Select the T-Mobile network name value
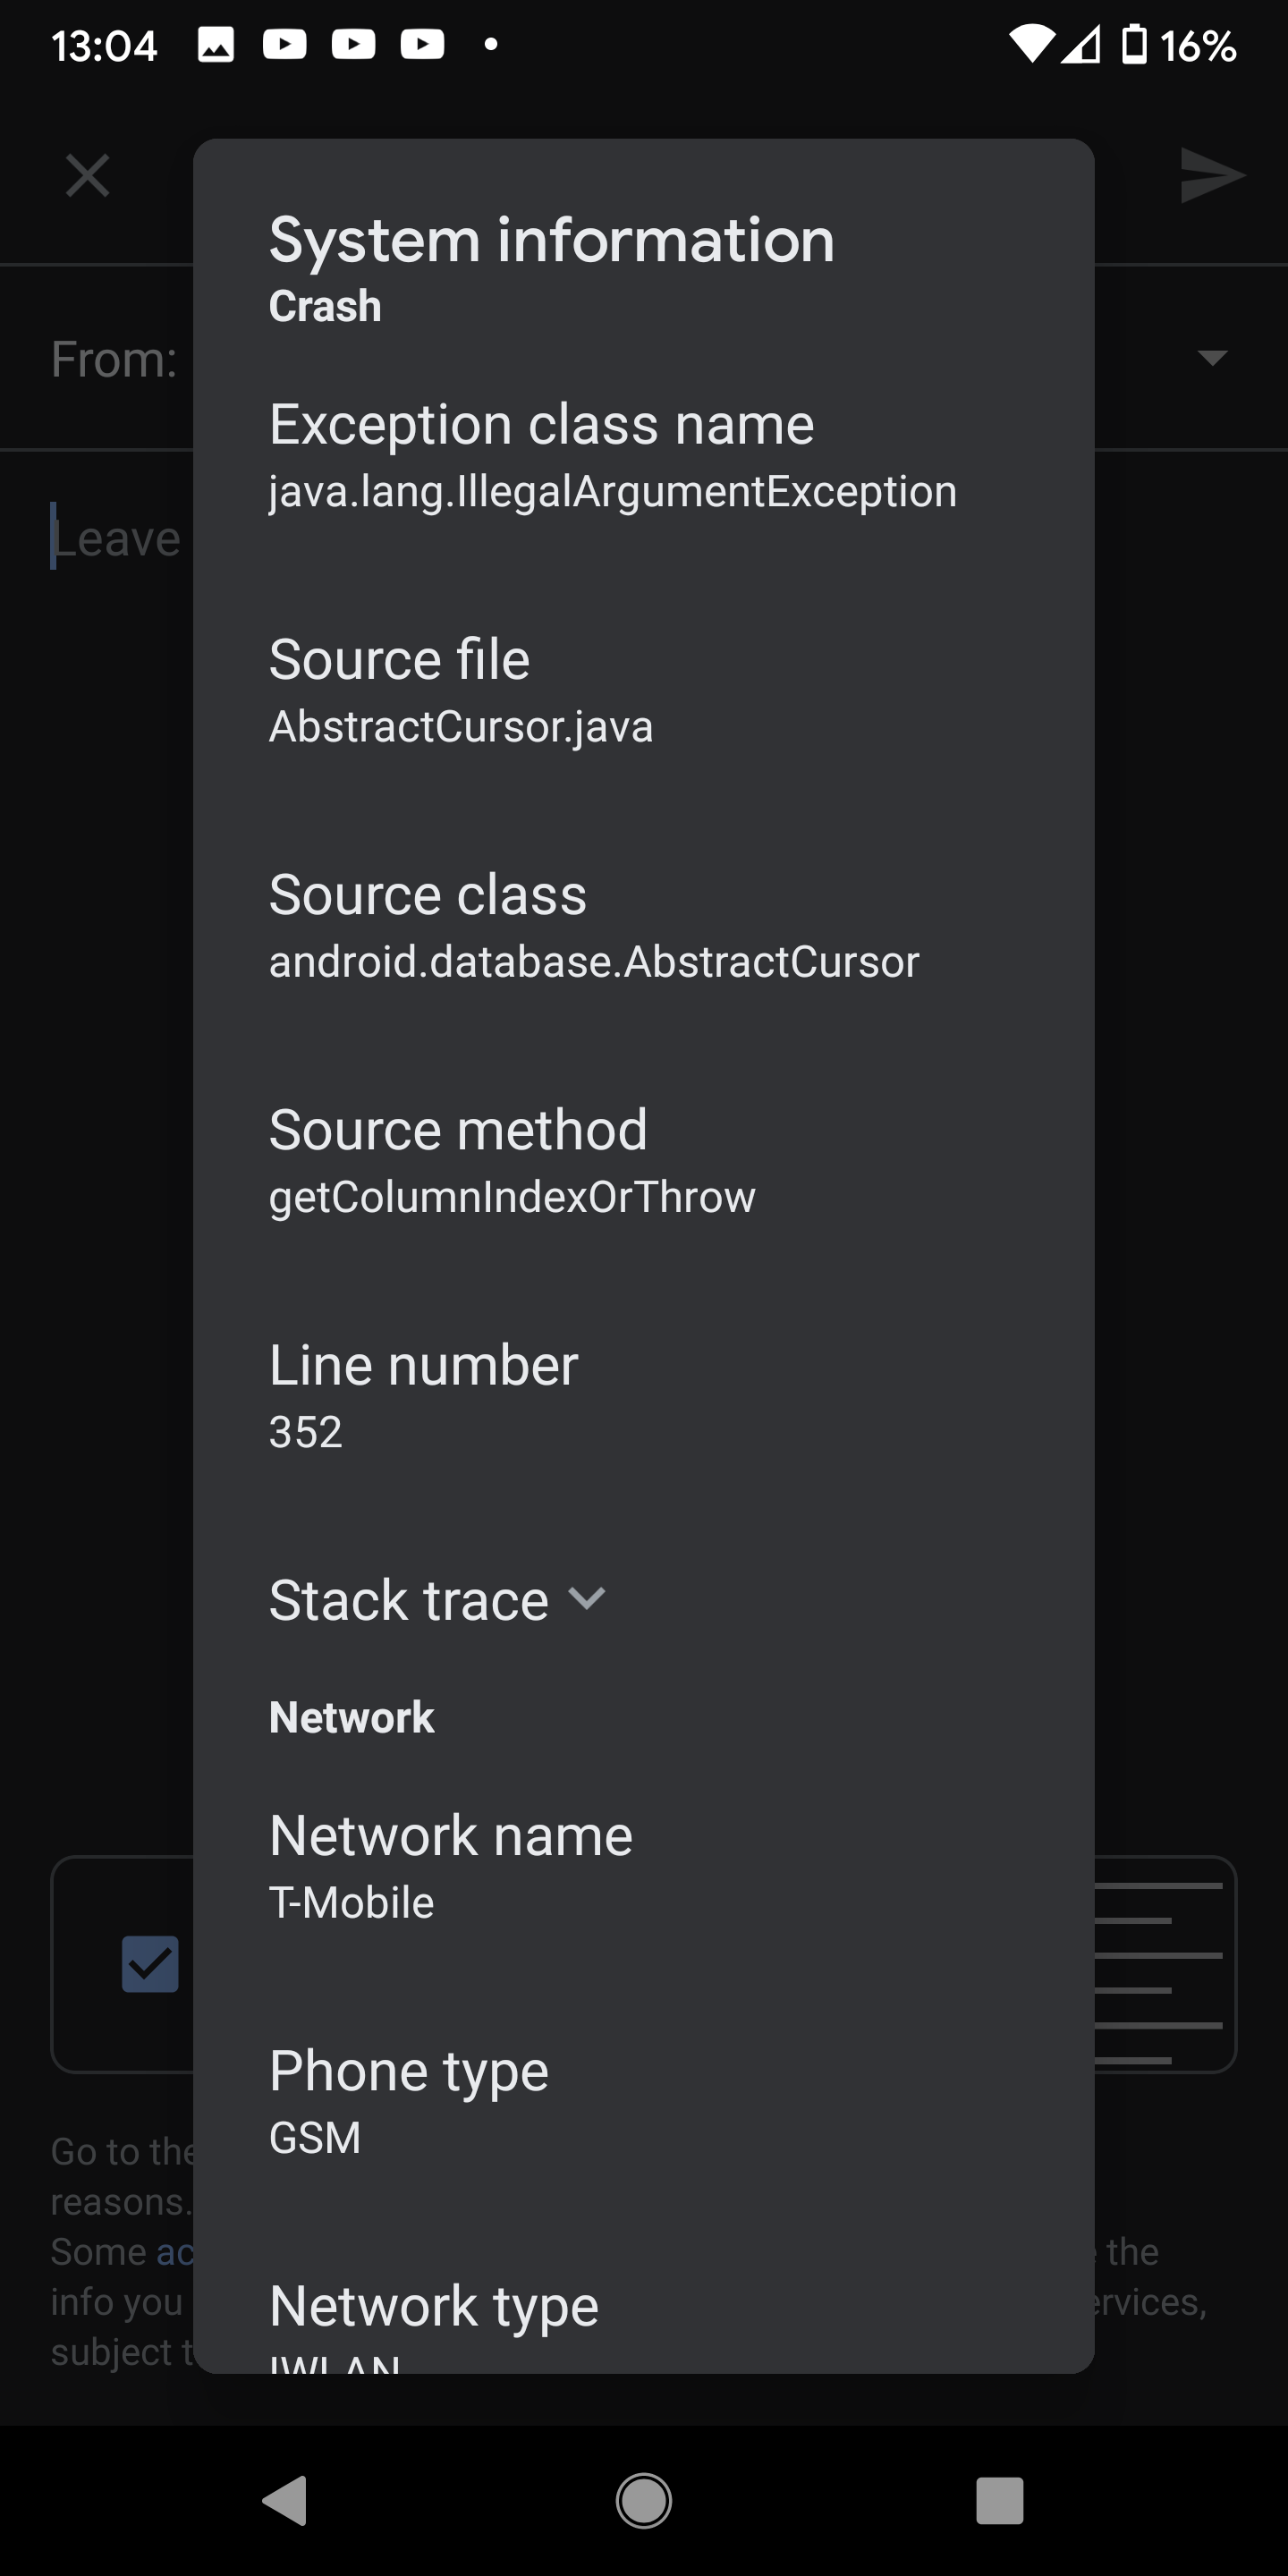 (352, 1902)
